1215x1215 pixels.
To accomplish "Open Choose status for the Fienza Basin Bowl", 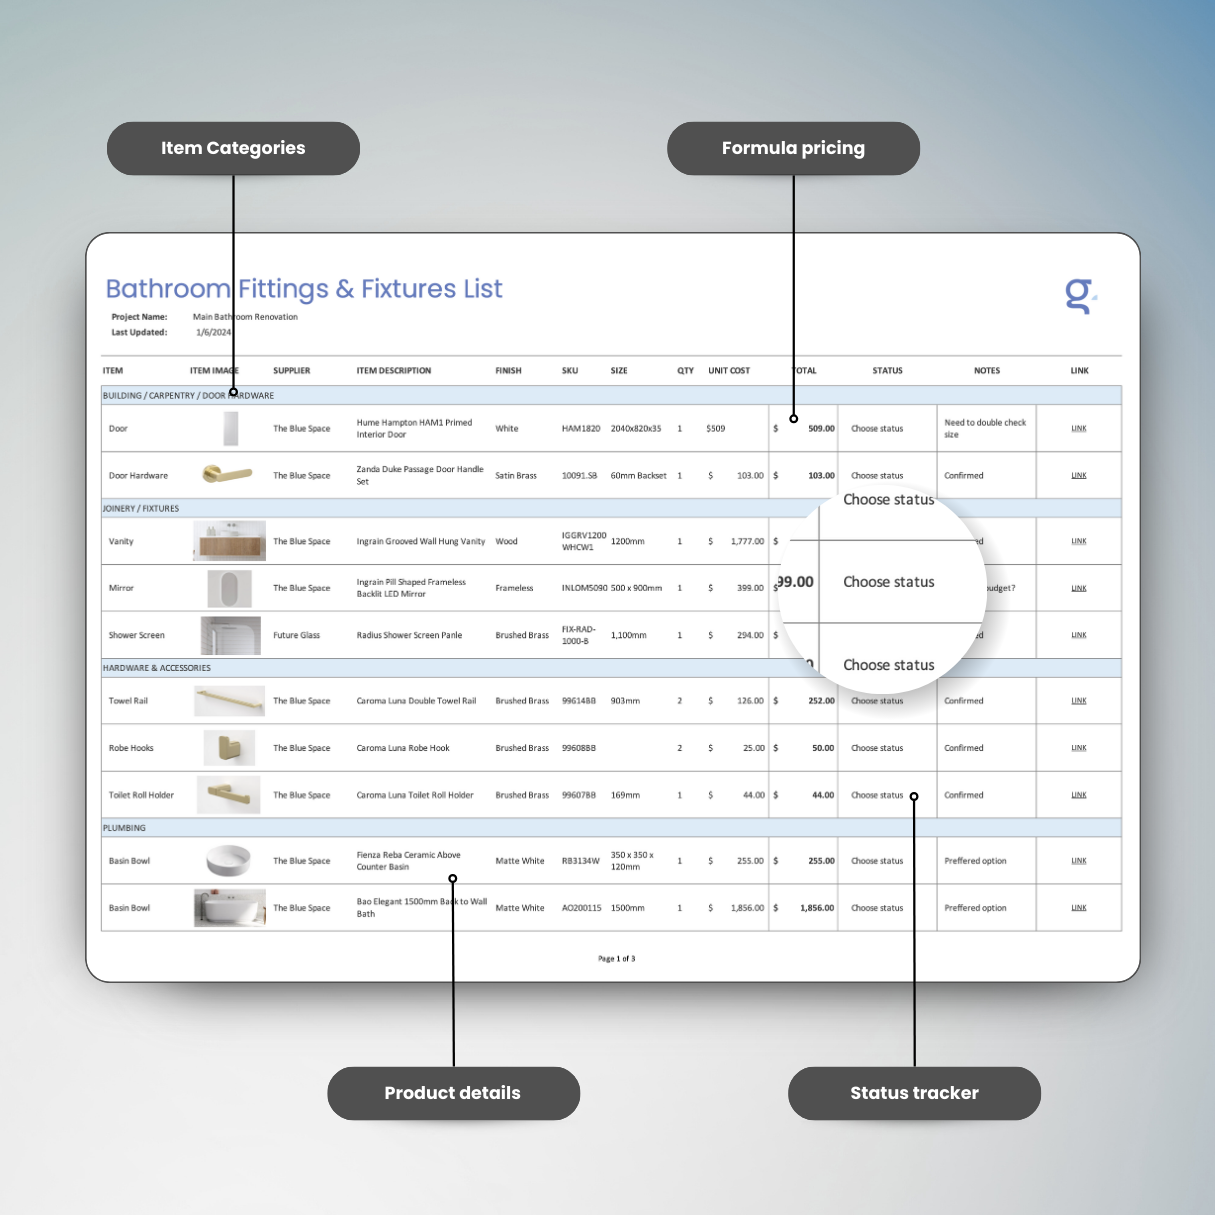I will [x=877, y=860].
